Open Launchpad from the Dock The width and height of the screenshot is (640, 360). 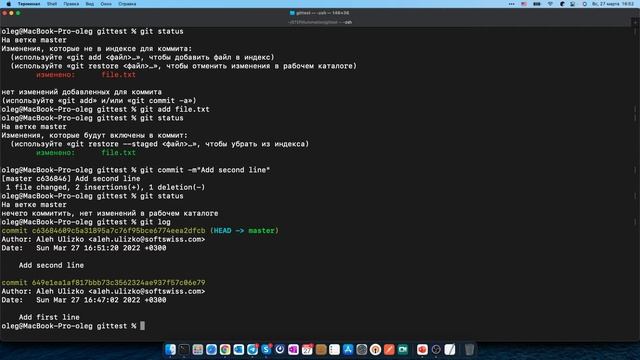click(198, 349)
